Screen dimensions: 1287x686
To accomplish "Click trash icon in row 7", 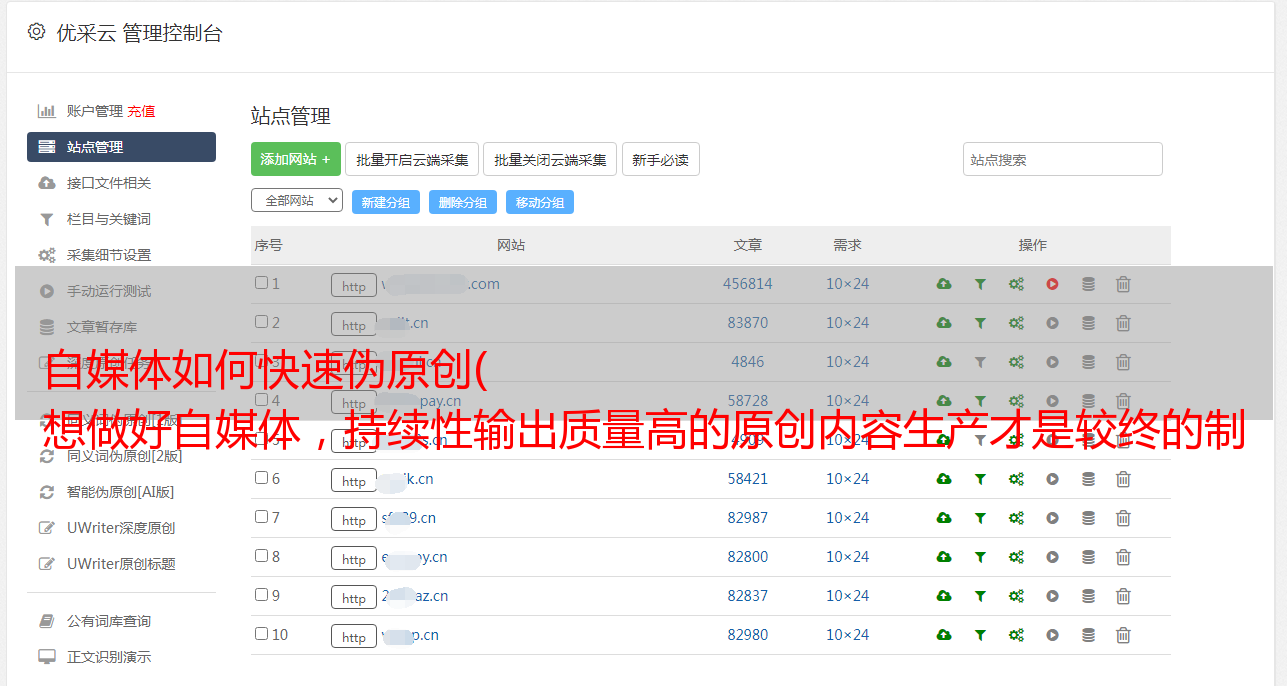I will (x=1123, y=518).
